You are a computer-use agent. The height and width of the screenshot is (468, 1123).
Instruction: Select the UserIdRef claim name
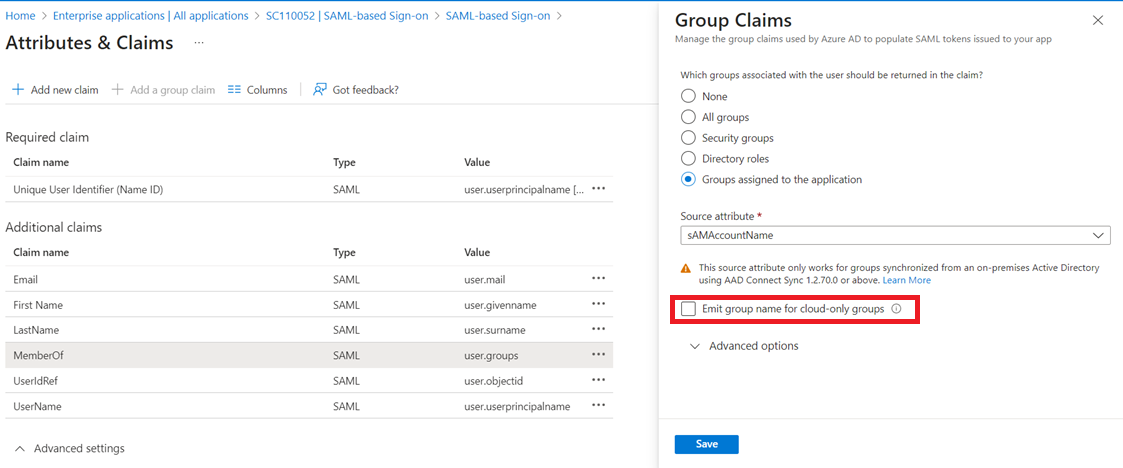[35, 381]
